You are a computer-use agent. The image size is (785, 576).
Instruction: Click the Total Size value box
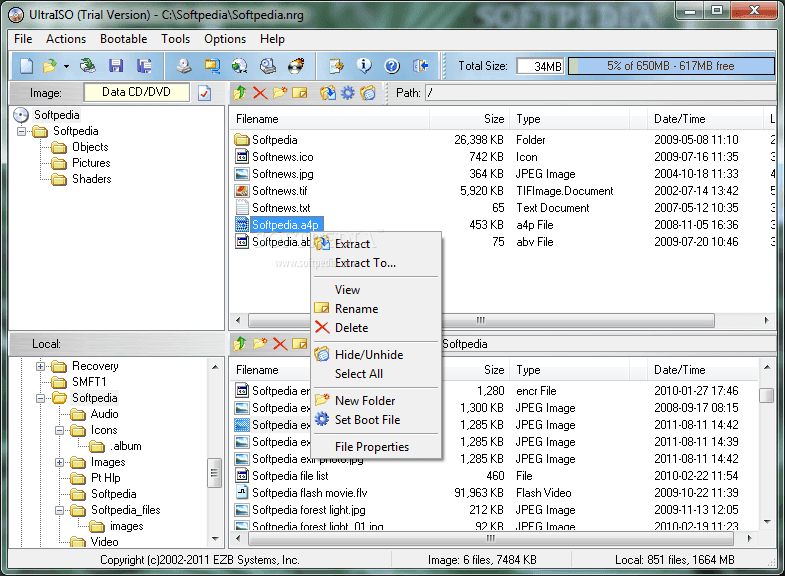pos(540,66)
